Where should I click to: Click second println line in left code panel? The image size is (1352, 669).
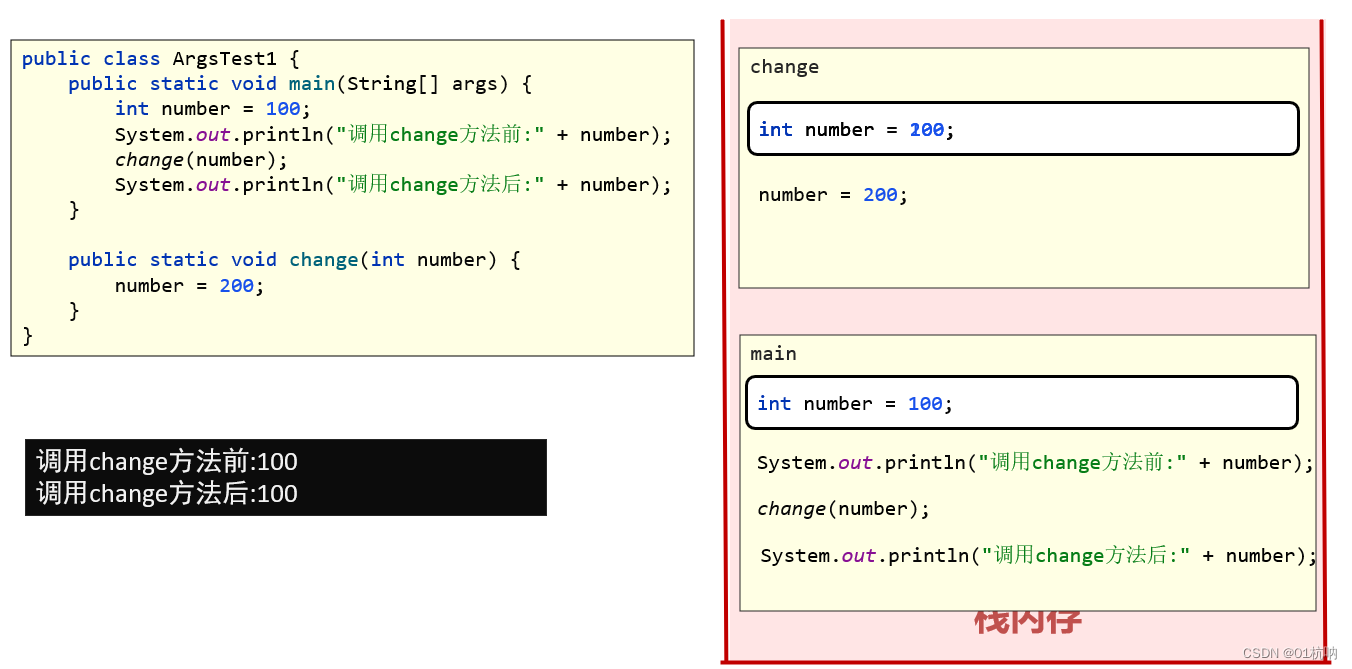pos(394,184)
